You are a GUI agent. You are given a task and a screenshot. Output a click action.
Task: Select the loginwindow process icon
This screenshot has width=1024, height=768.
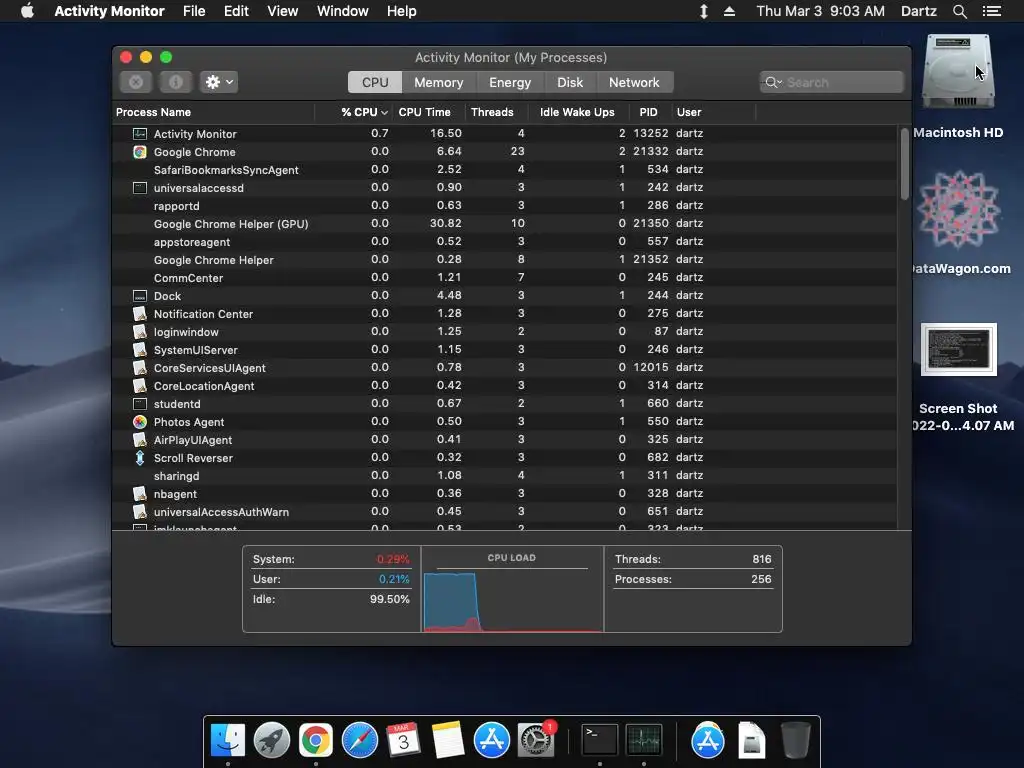(140, 332)
